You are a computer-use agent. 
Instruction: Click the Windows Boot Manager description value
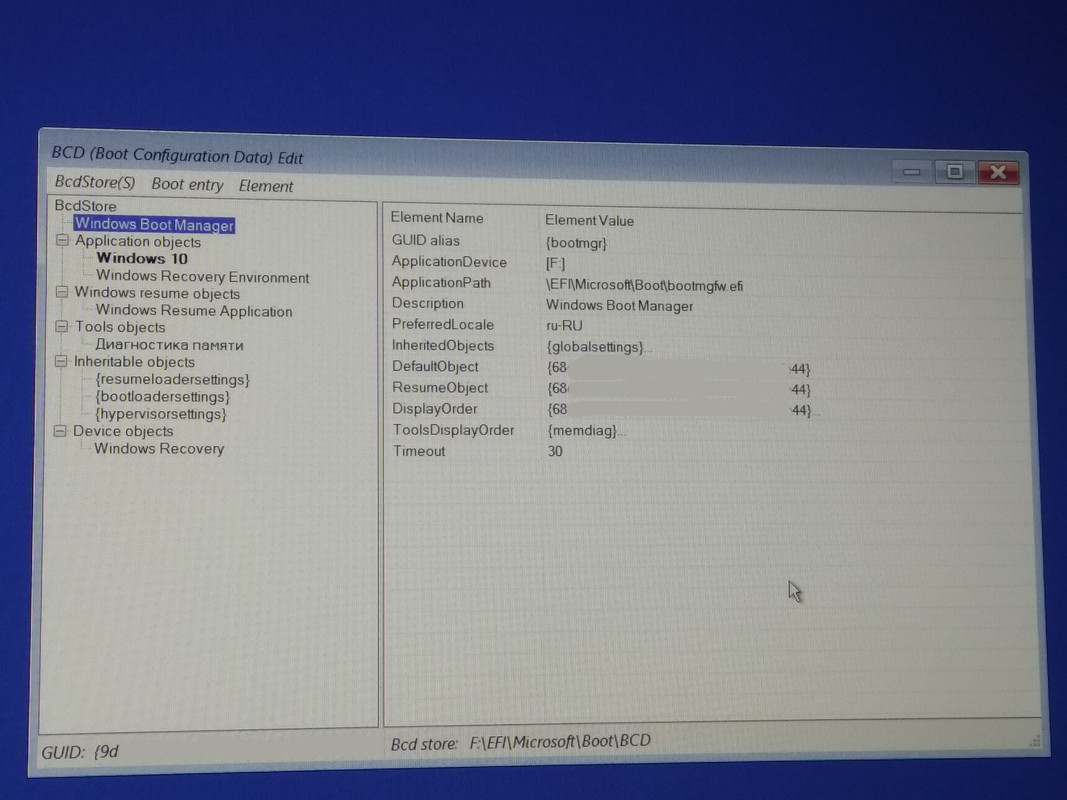[x=619, y=305]
